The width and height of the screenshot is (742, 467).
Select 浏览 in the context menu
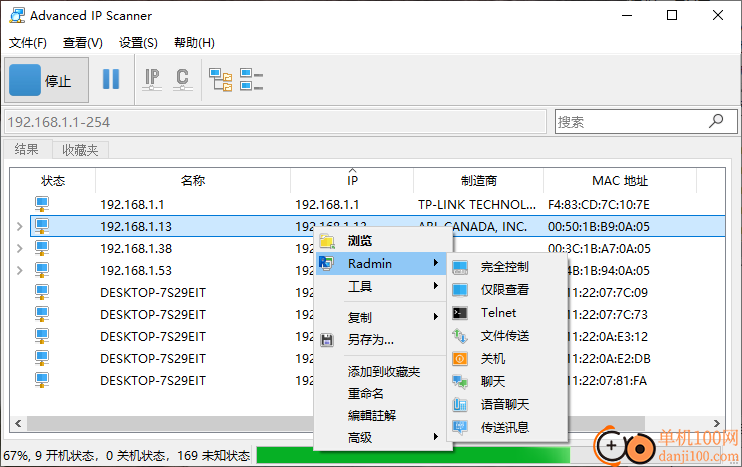[x=380, y=241]
